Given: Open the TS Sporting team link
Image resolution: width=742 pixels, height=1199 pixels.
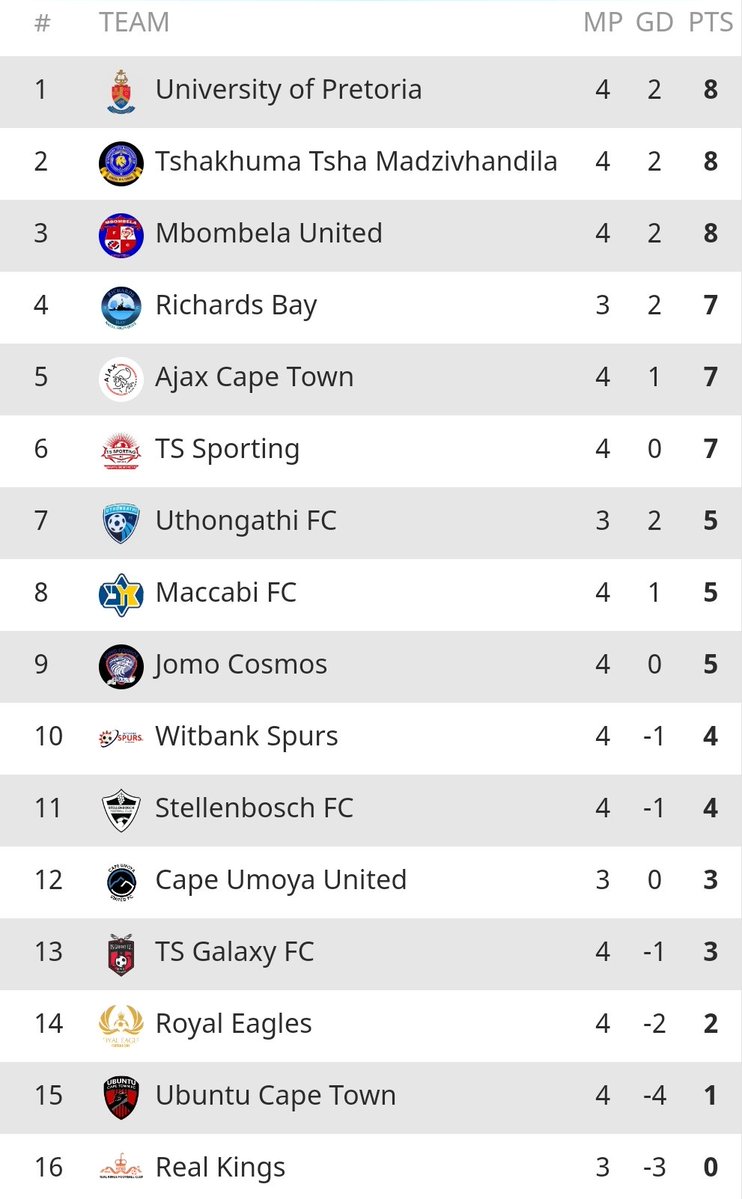Looking at the screenshot, I should click(x=227, y=449).
